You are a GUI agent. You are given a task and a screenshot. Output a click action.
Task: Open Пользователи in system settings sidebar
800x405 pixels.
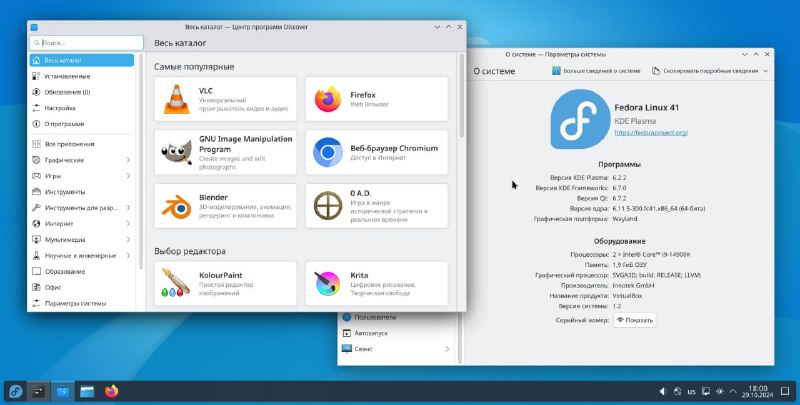397,317
